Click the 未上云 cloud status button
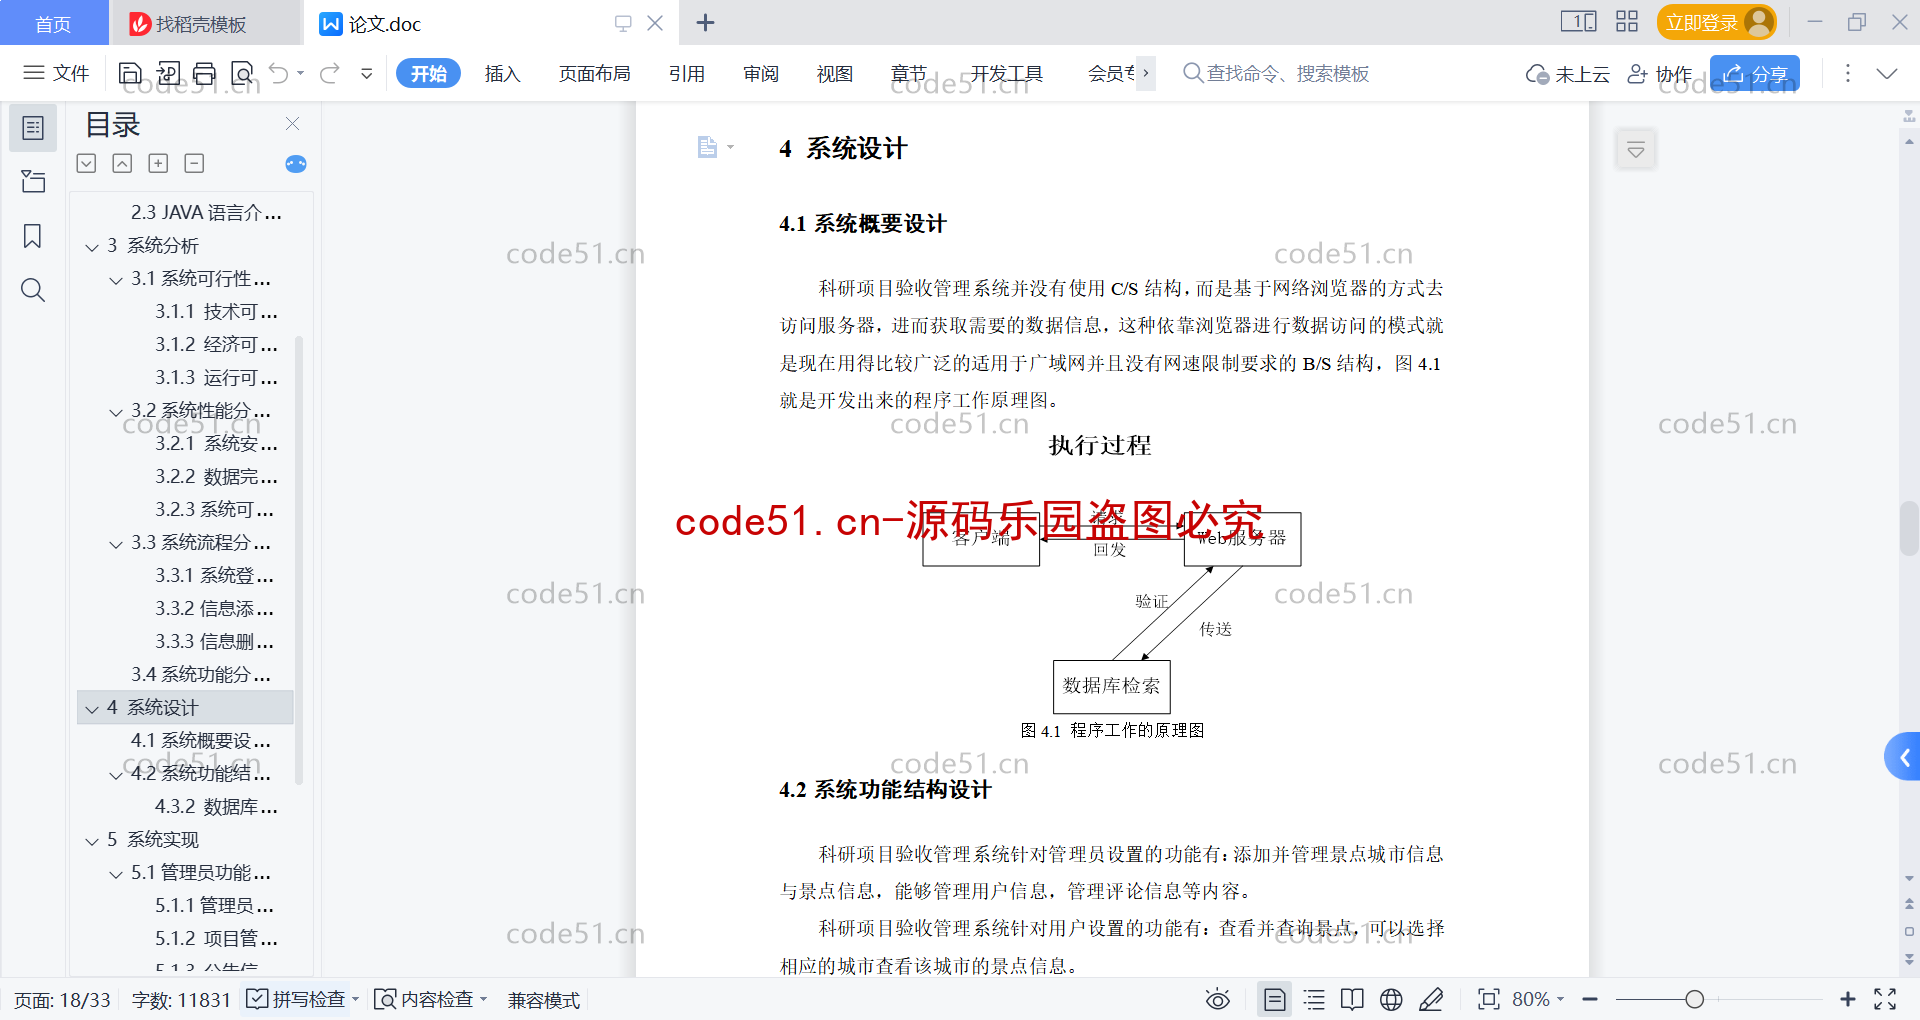The image size is (1920, 1020). pos(1567,74)
